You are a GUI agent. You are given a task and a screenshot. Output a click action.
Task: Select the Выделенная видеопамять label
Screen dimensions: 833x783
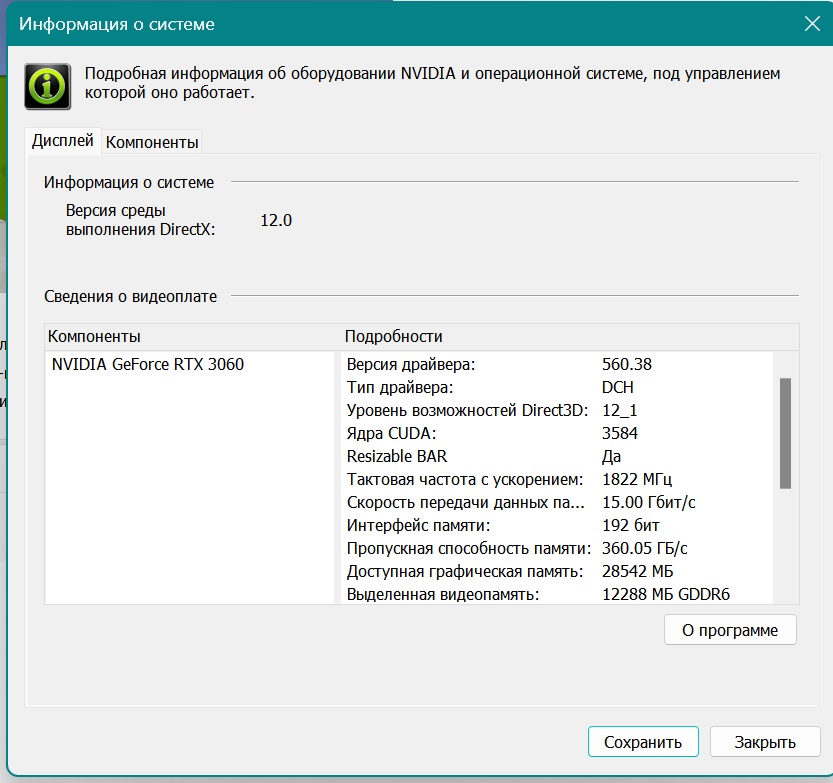pyautogui.click(x=443, y=594)
